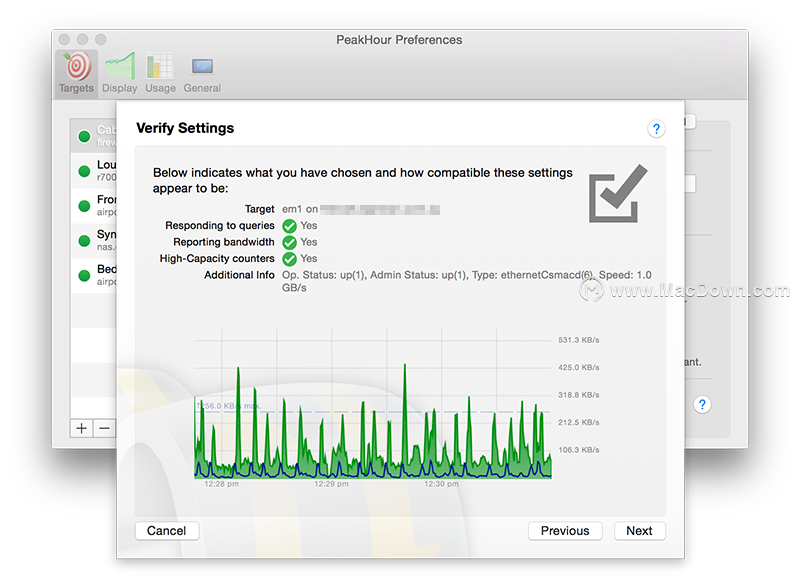The height and width of the screenshot is (578, 800).
Task: Click the 12:29 pm time label
Action: [332, 484]
